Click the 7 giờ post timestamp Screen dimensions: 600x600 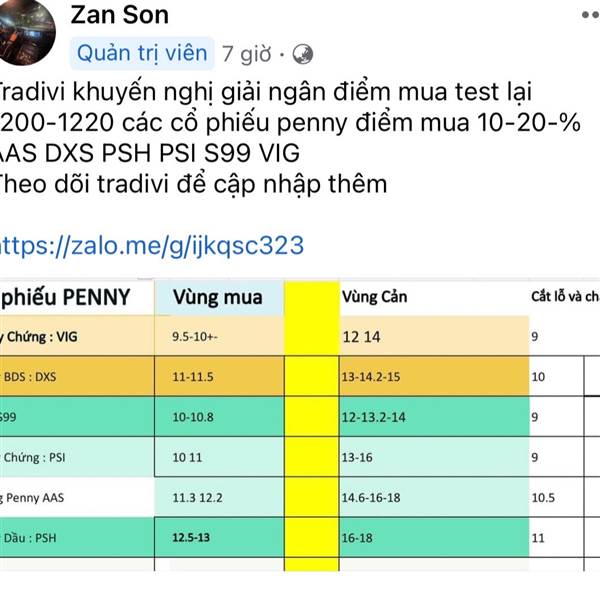[246, 54]
